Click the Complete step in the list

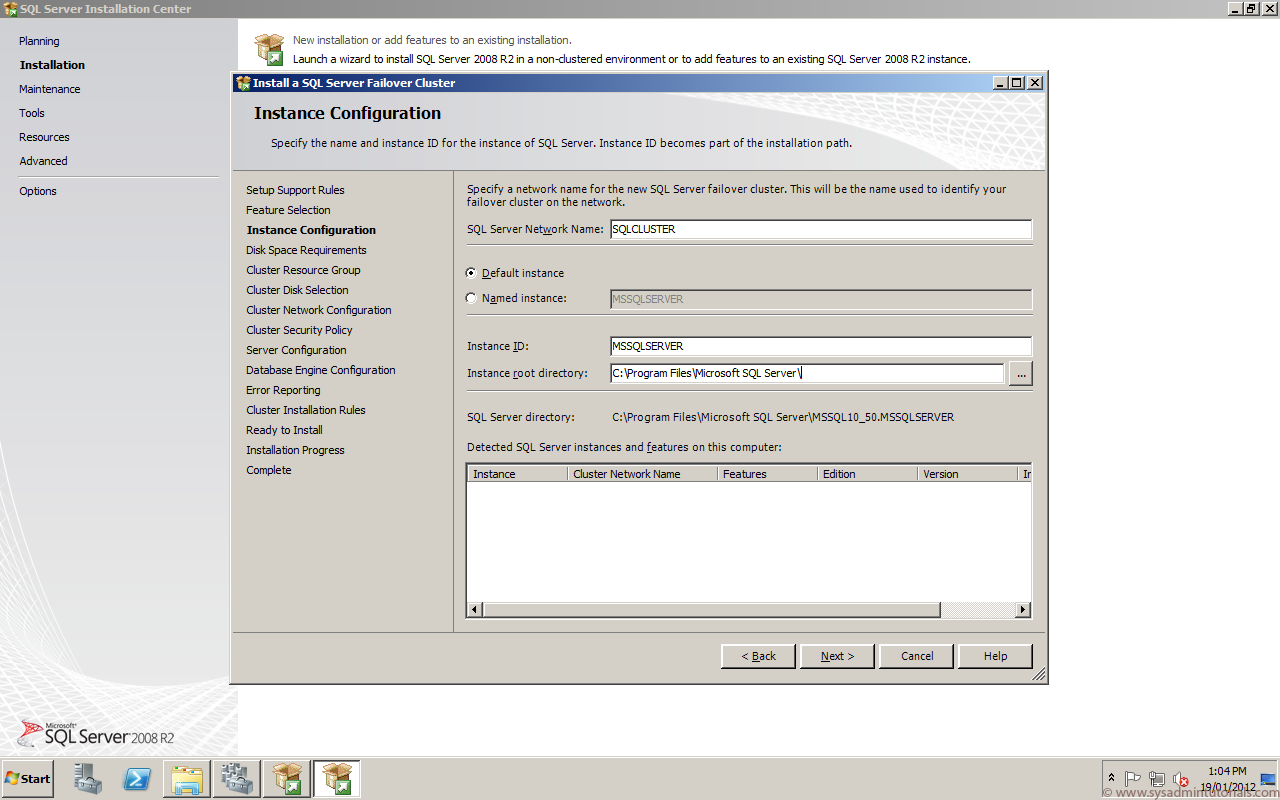tap(269, 470)
